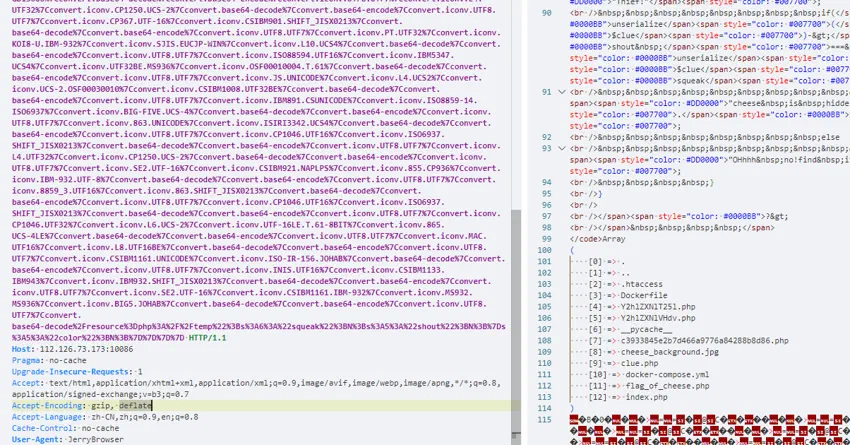Click clue.php entry in response
The image size is (850, 445).
pos(639,363)
